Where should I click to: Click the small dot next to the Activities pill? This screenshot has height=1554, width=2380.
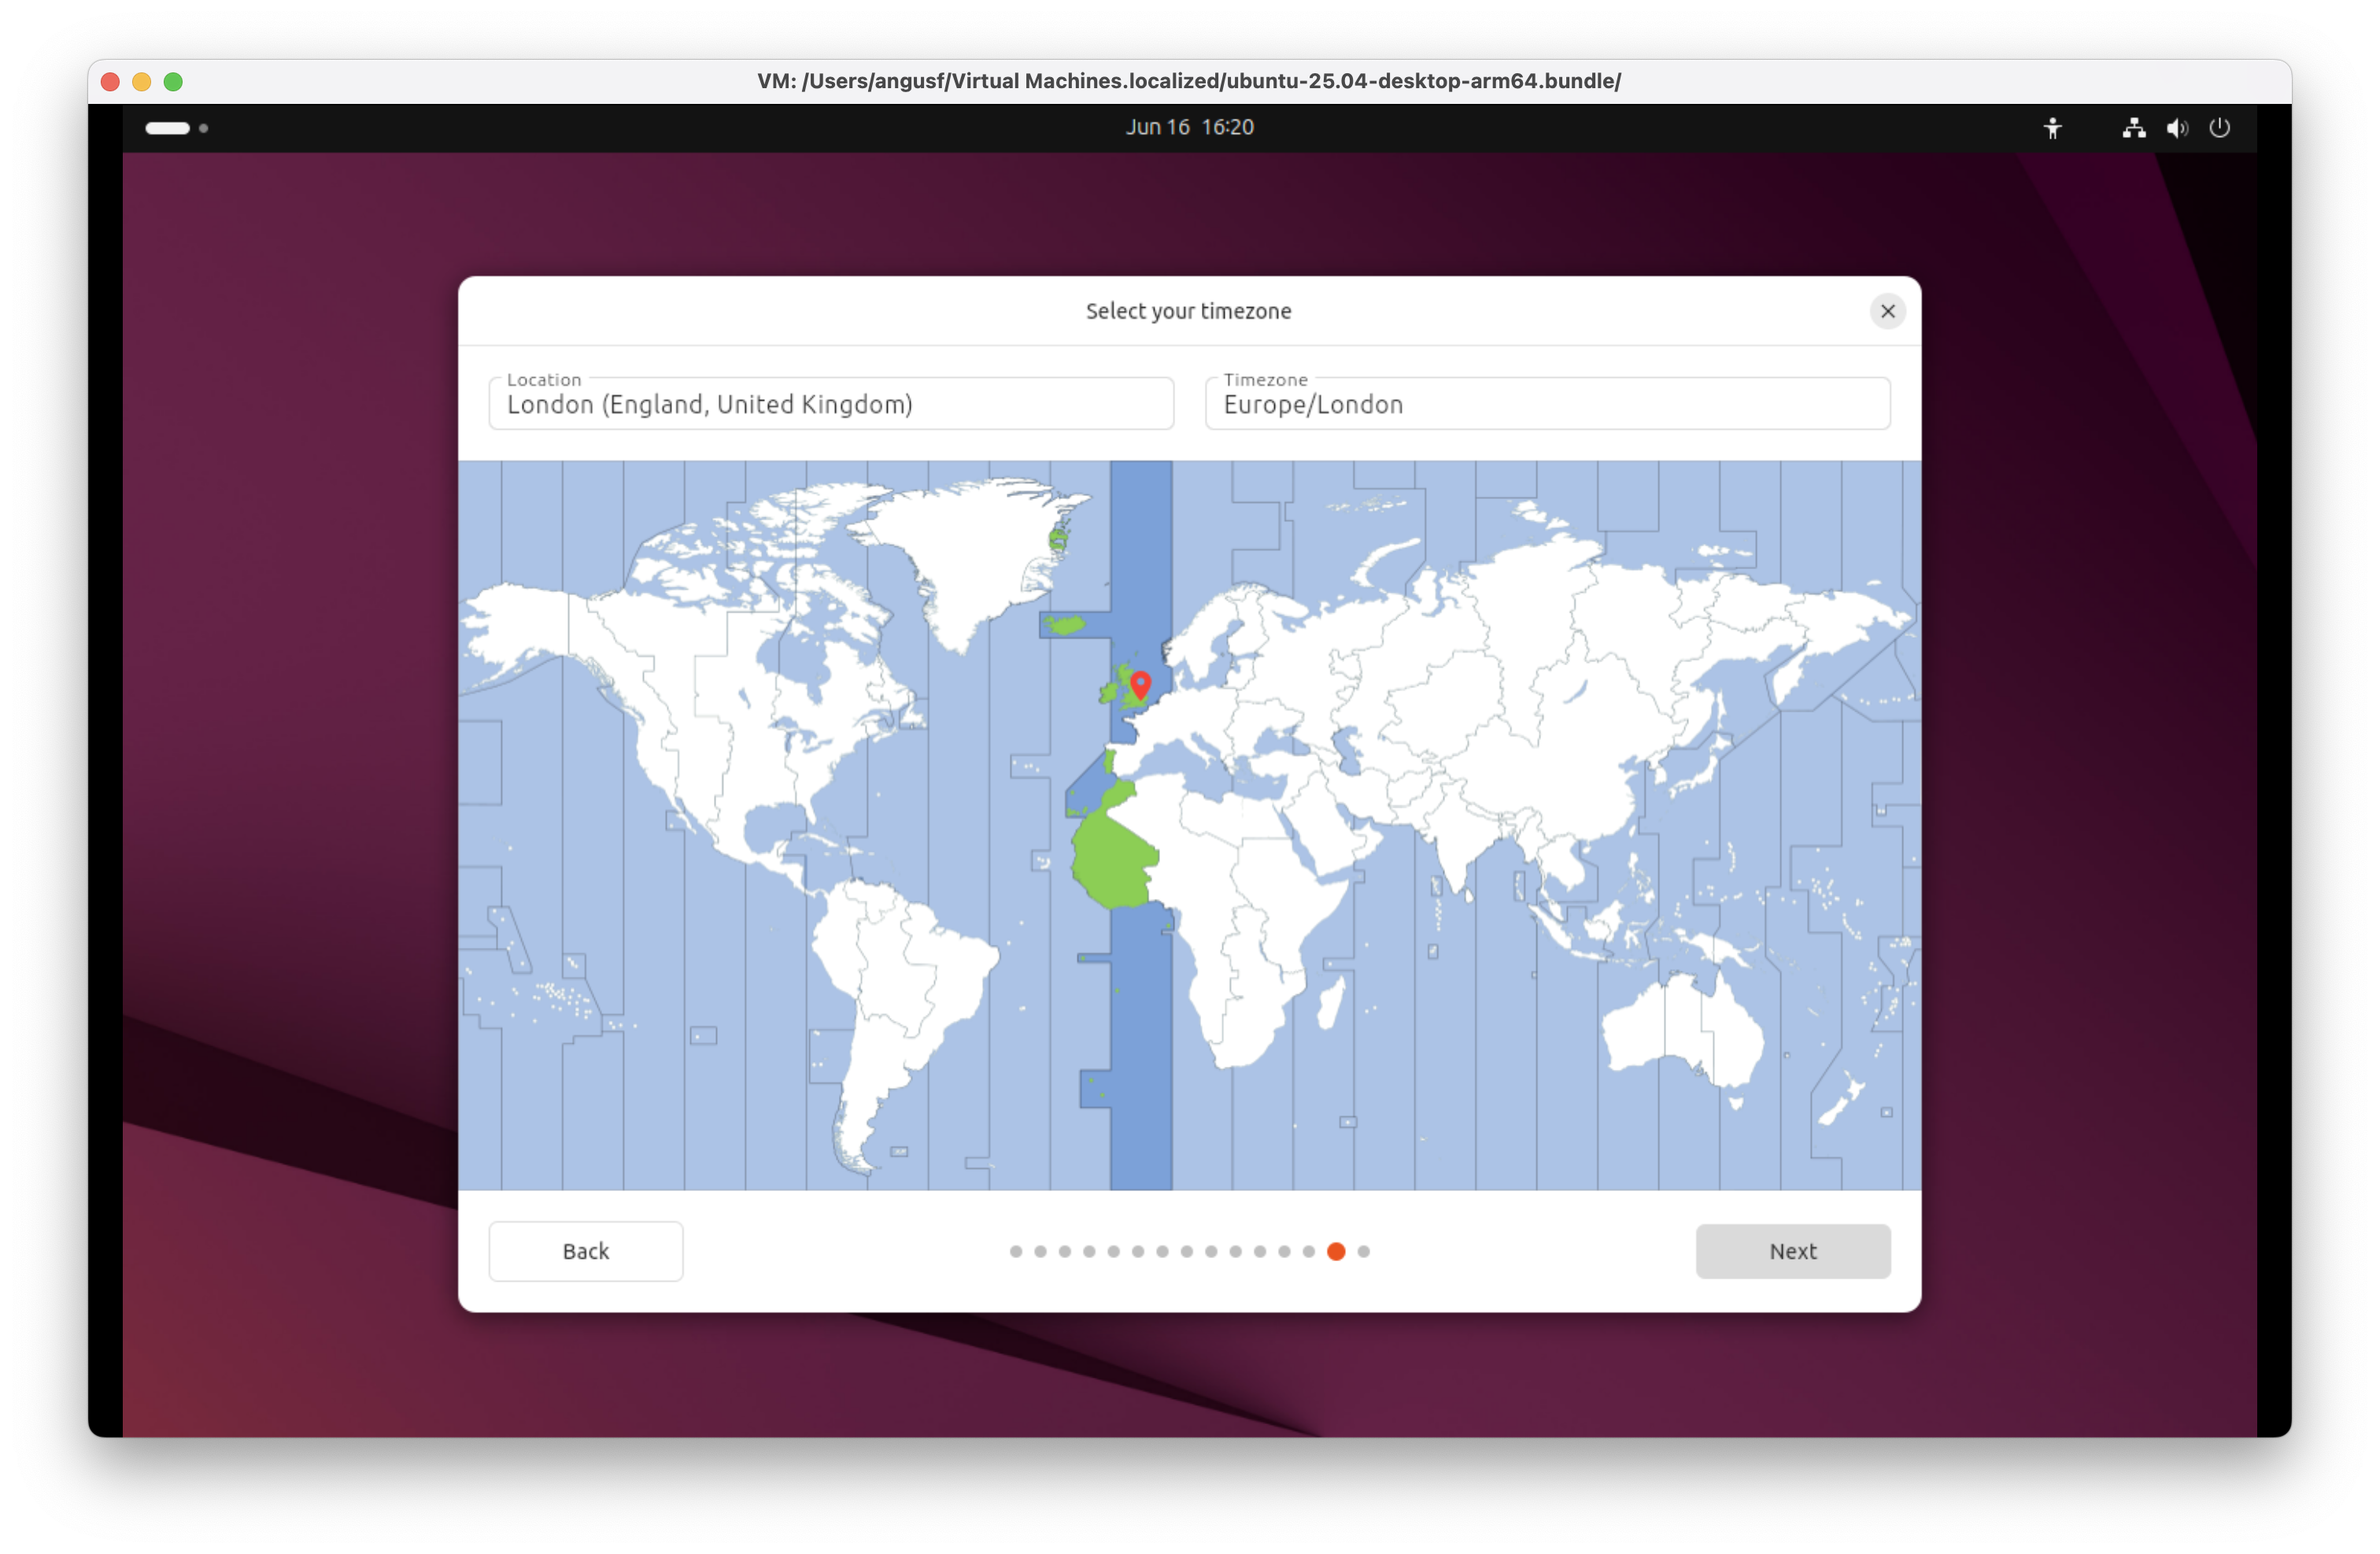pos(204,129)
